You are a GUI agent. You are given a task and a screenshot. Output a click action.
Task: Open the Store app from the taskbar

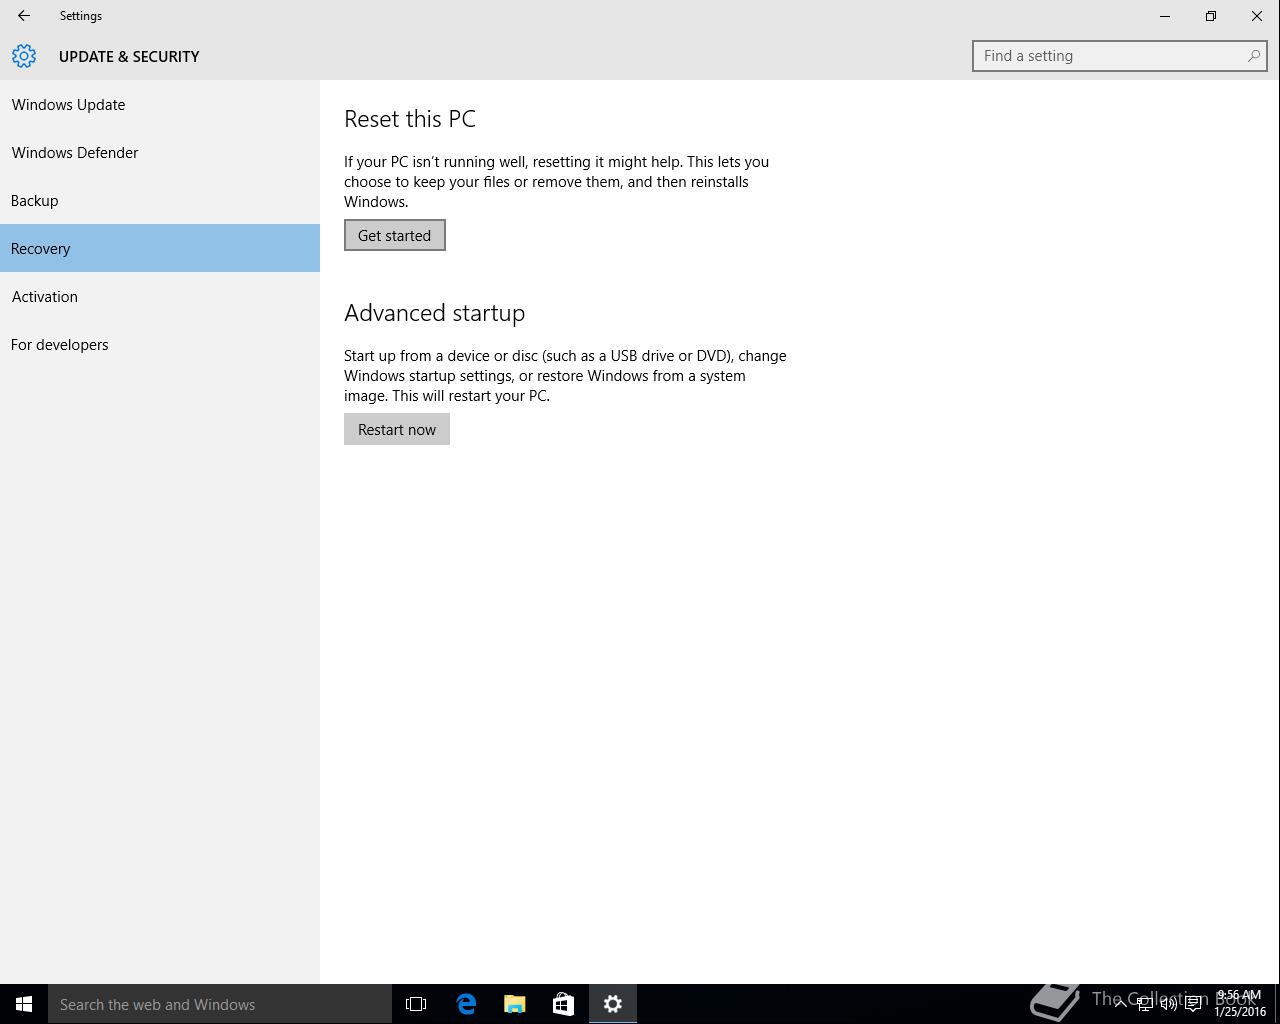click(x=564, y=1004)
